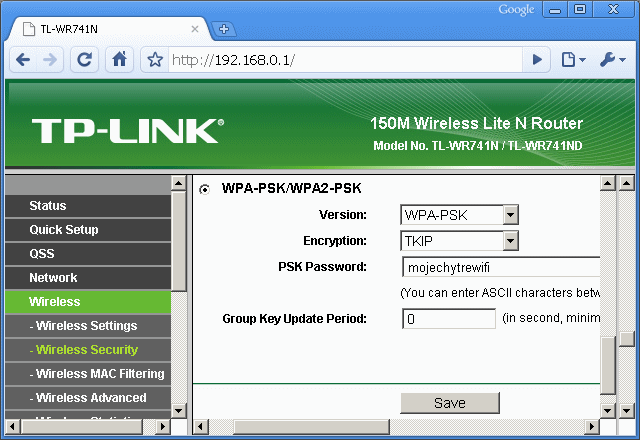The width and height of the screenshot is (640, 440).
Task: Click the browser Forward arrow
Action: (50, 60)
